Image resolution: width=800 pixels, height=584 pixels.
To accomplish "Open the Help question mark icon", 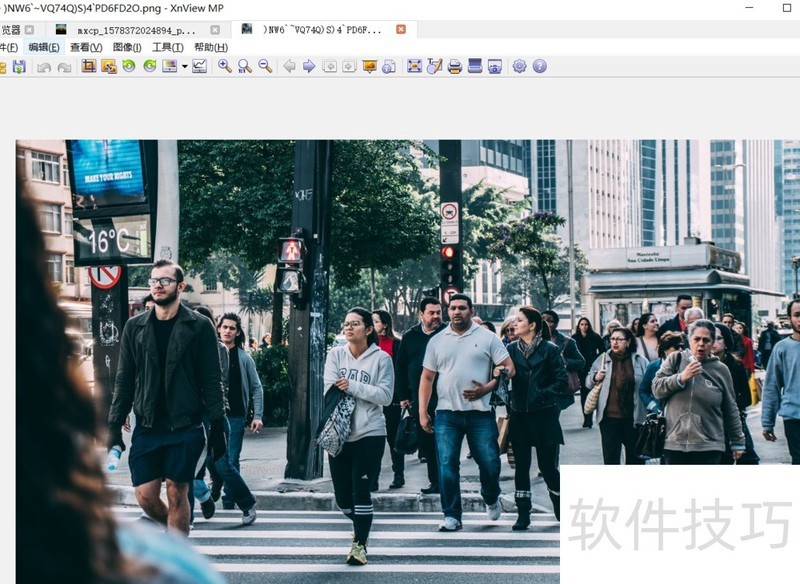I will tap(540, 66).
